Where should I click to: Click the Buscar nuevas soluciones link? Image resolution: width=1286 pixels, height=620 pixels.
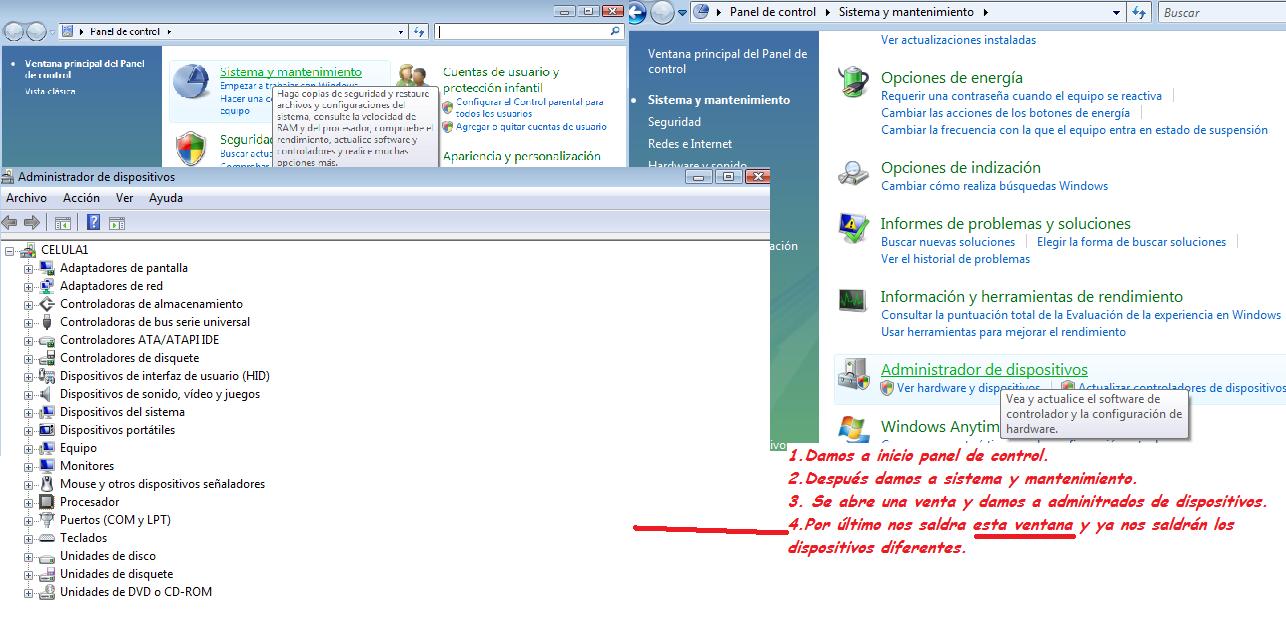(948, 242)
